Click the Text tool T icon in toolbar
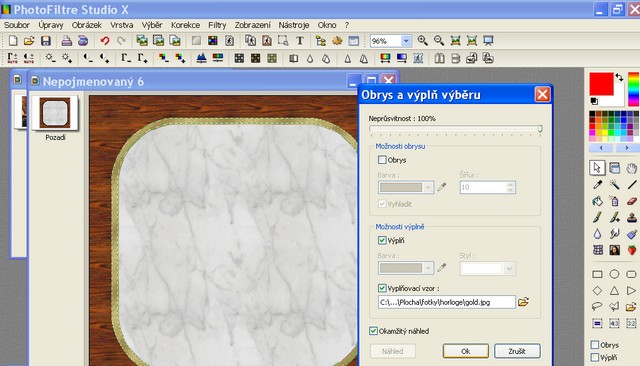Viewport: 640px width, 366px height. (300, 41)
